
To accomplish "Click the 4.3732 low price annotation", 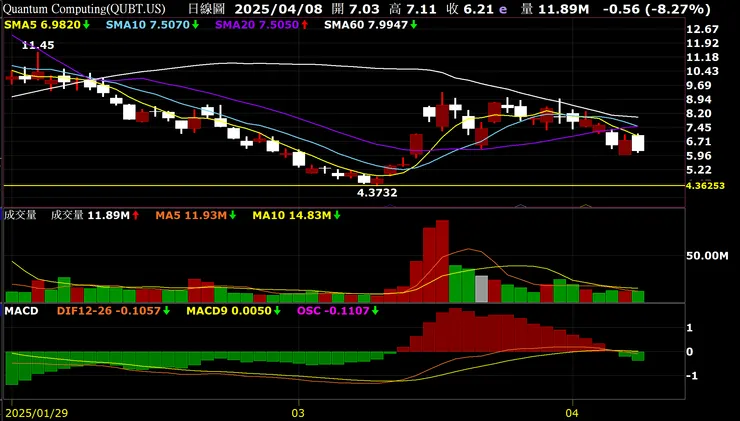I will pyautogui.click(x=377, y=193).
